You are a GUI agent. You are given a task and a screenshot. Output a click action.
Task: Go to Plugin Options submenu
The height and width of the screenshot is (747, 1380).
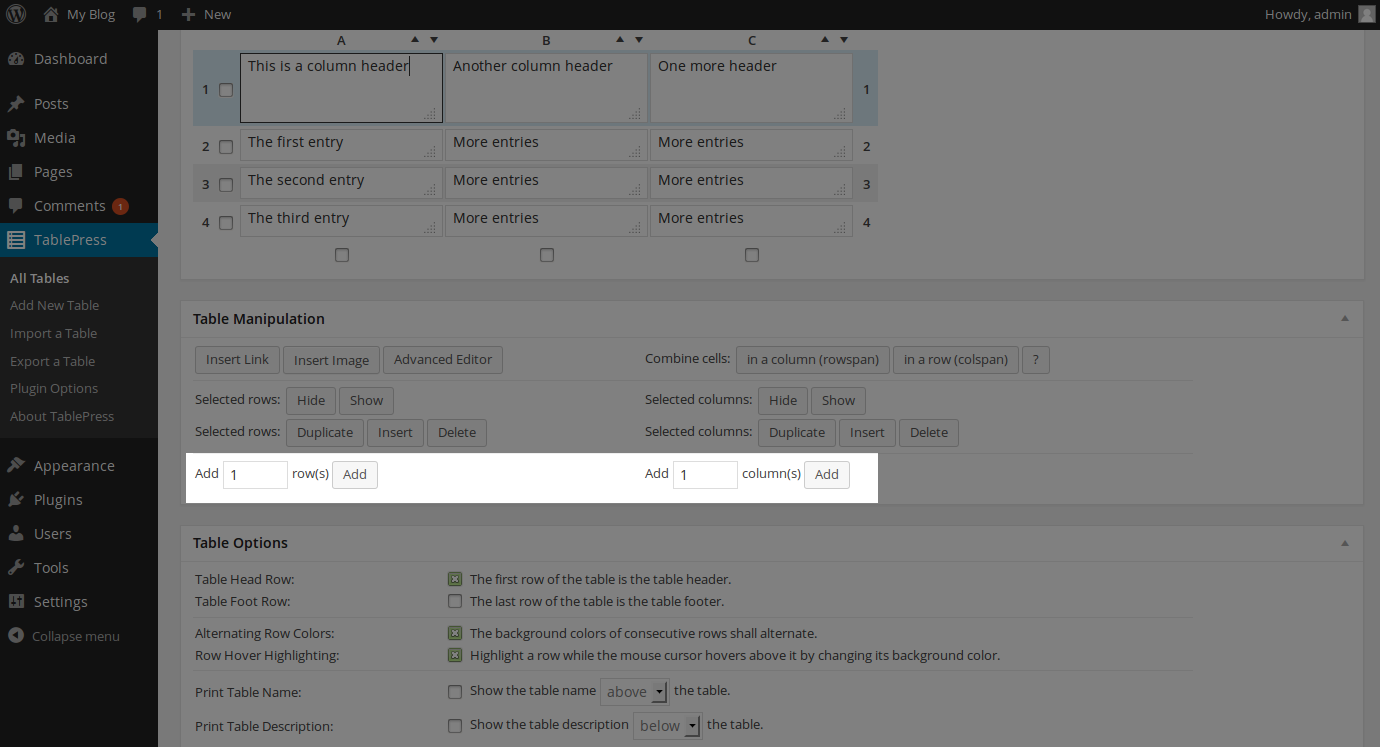click(x=54, y=389)
